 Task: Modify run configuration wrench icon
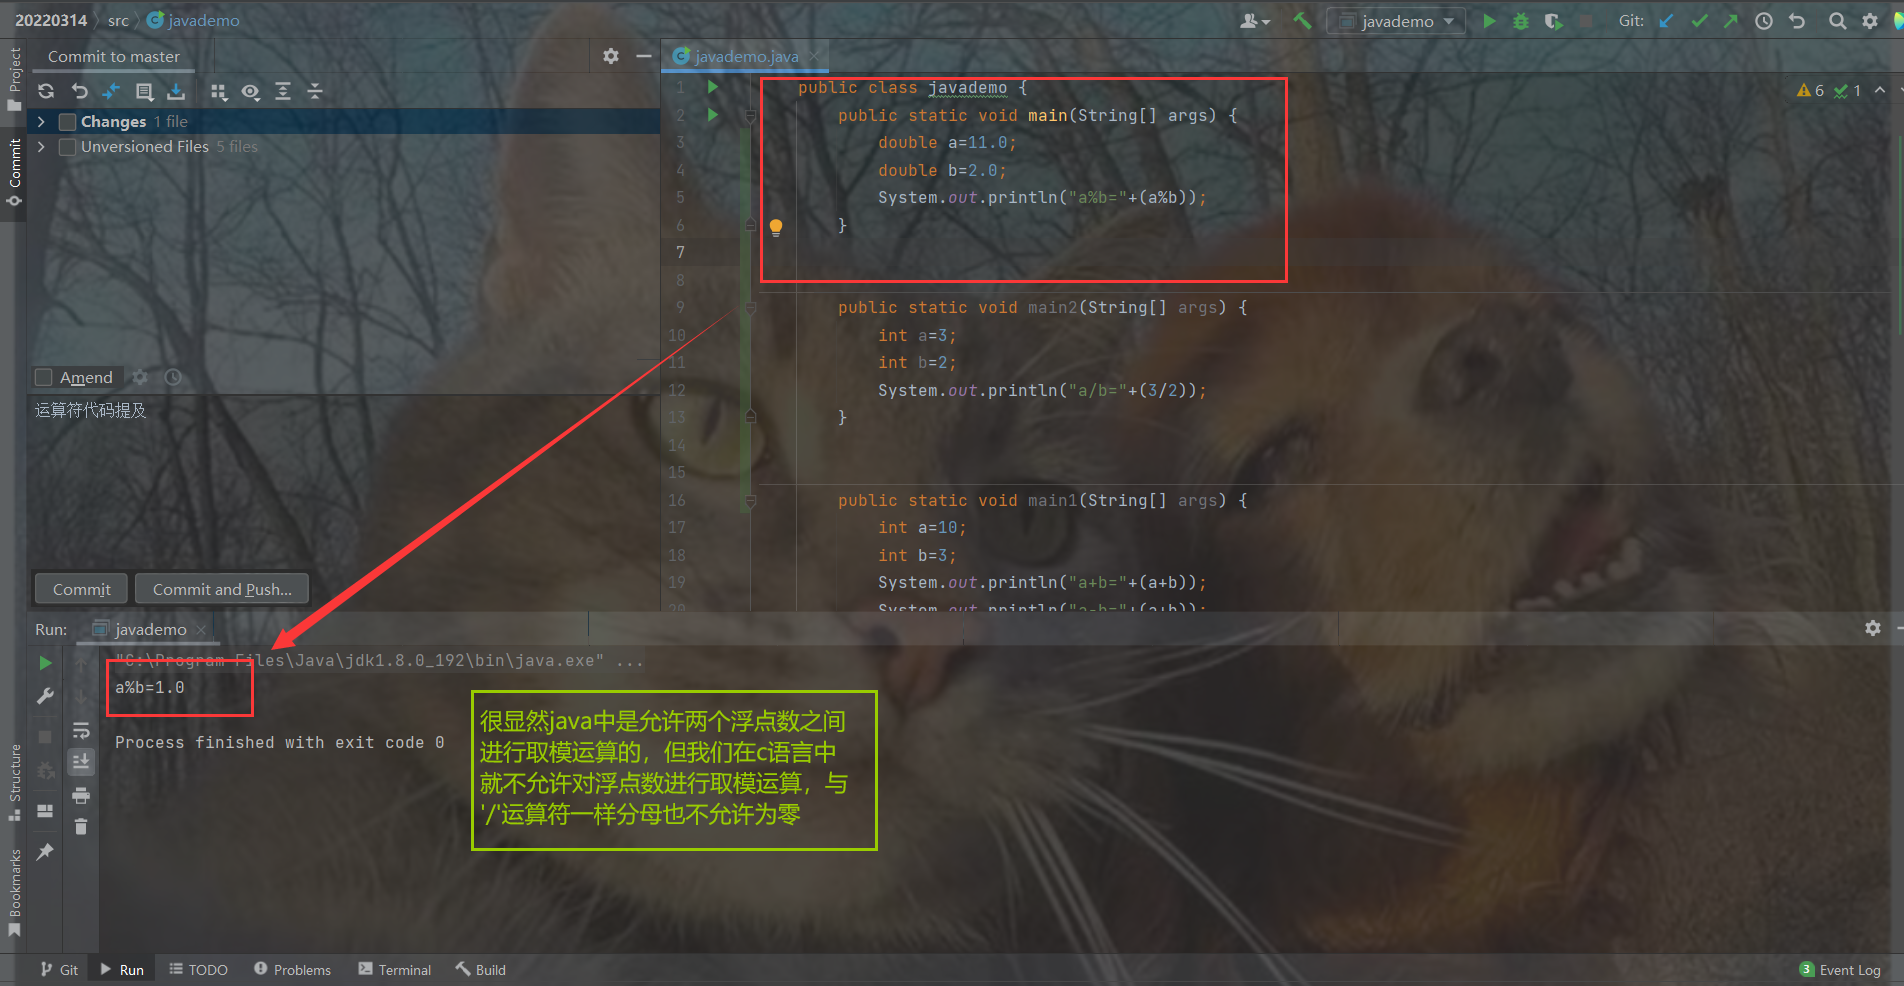click(x=45, y=696)
